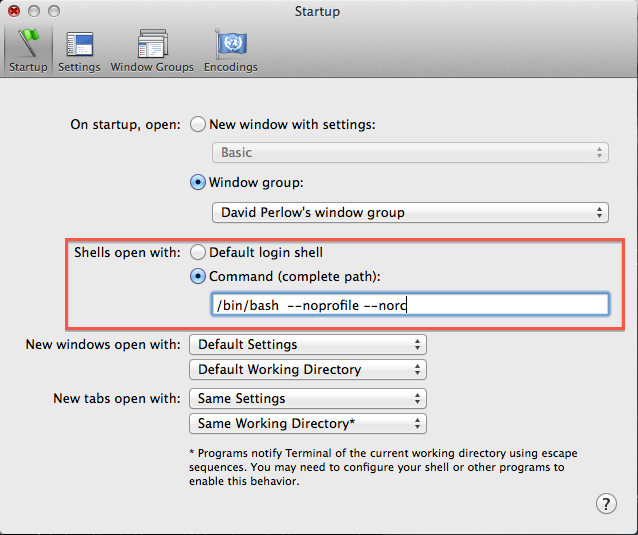Image resolution: width=638 pixels, height=535 pixels.
Task: Click the shell command path text field
Action: pos(410,305)
